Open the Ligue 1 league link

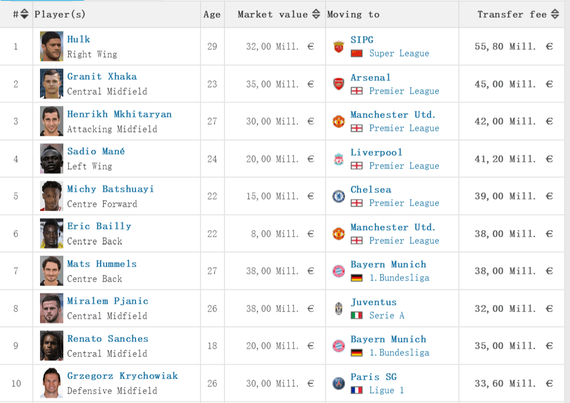tap(386, 390)
